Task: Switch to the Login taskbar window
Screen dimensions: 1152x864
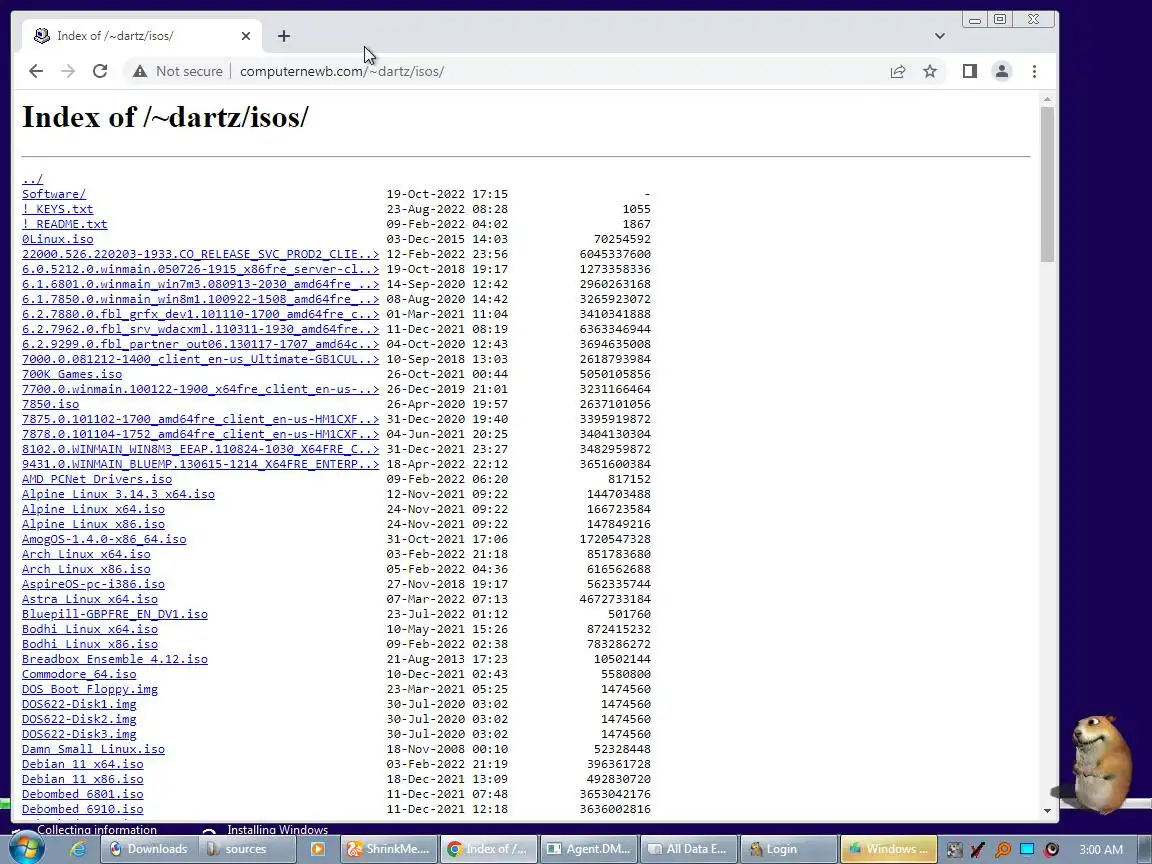Action: (788, 849)
